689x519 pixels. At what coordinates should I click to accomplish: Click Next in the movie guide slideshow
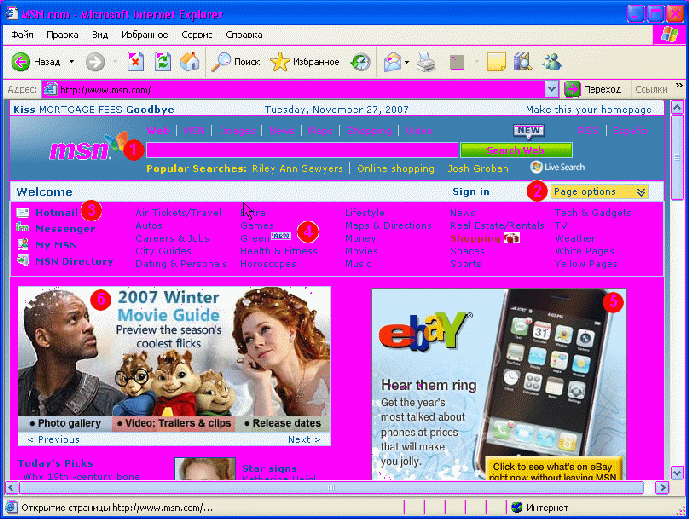[304, 439]
